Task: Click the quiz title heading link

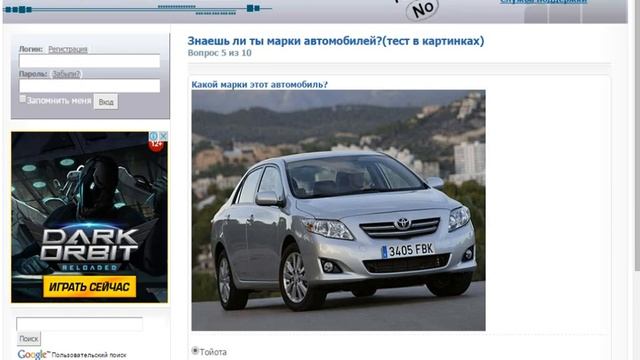Action: pos(336,41)
